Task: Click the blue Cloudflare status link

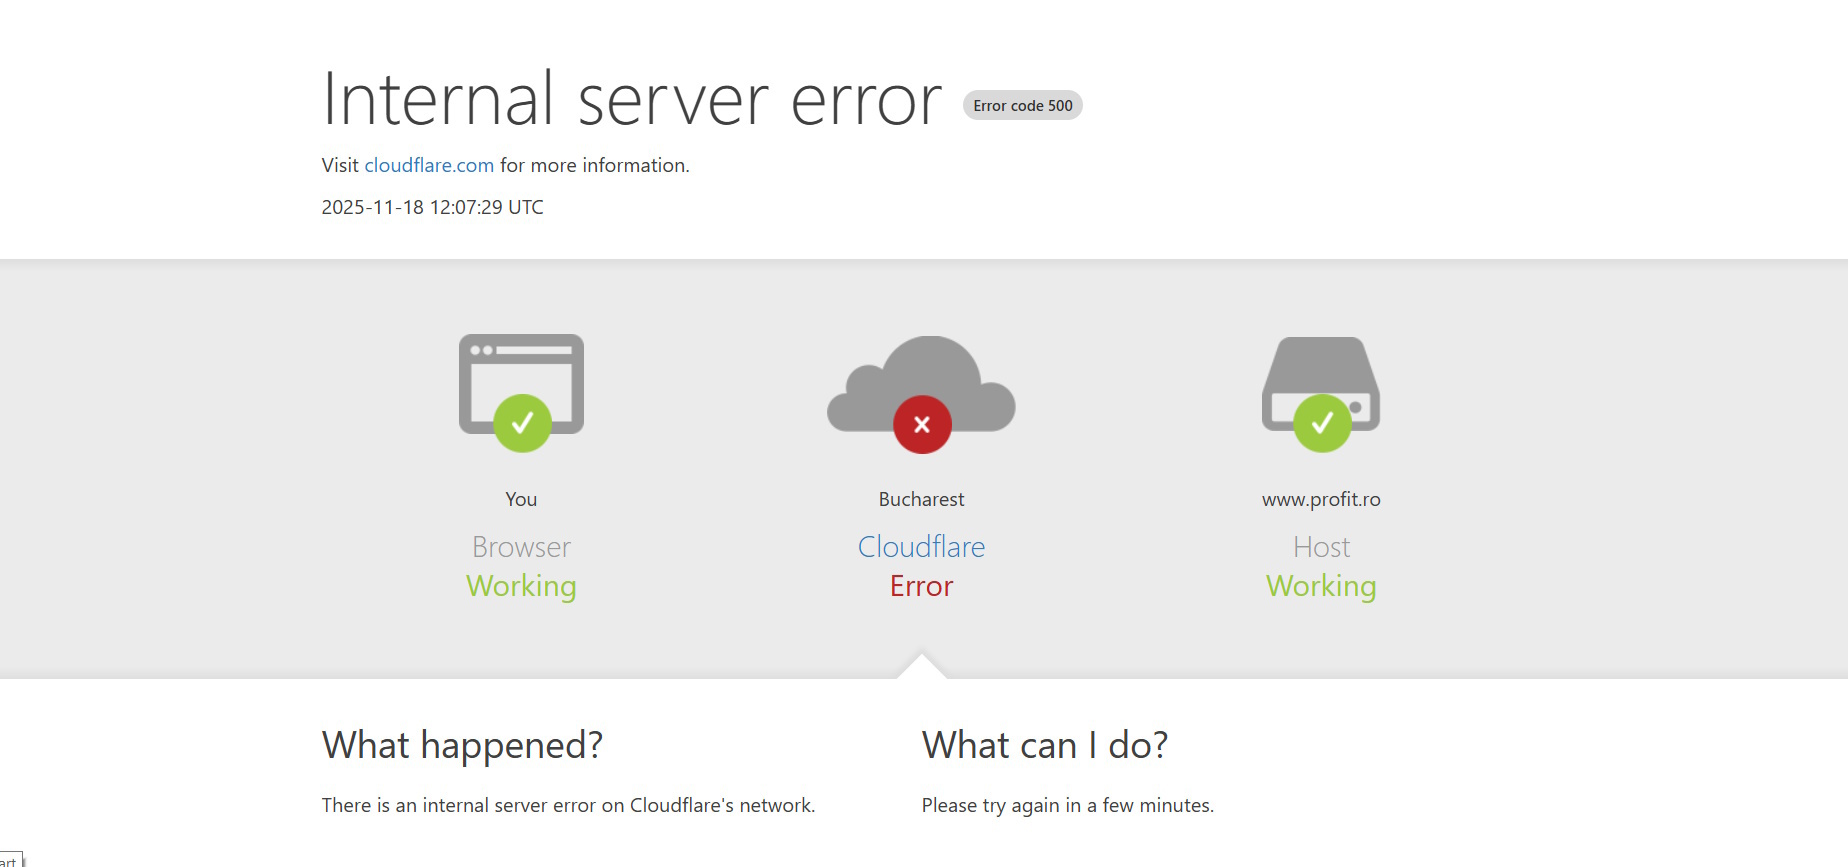Action: point(921,547)
